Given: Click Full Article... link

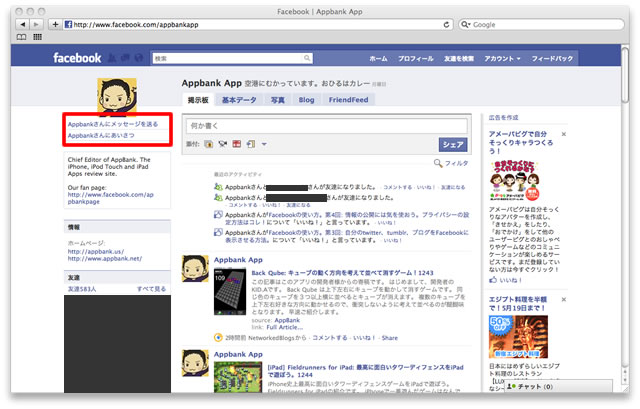Looking at the screenshot, I should (x=284, y=327).
